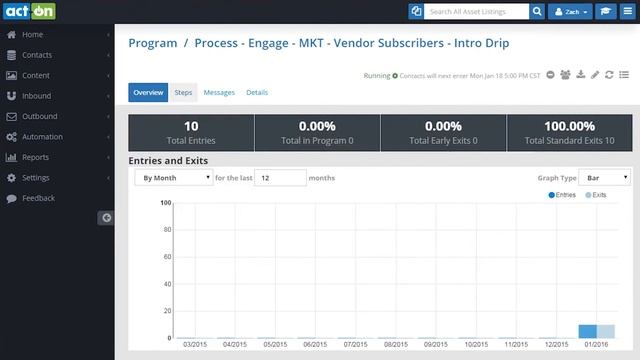Open the By Month interval dropdown
The width and height of the screenshot is (640, 360).
tap(174, 178)
